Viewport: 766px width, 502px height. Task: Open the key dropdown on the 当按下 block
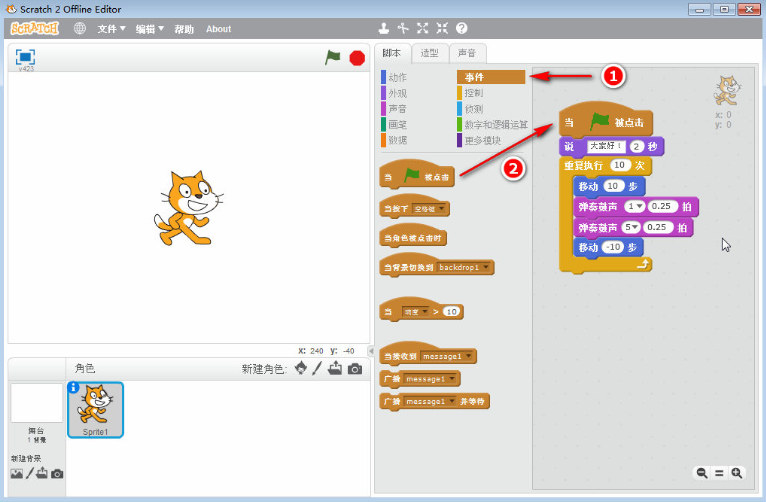(x=429, y=209)
